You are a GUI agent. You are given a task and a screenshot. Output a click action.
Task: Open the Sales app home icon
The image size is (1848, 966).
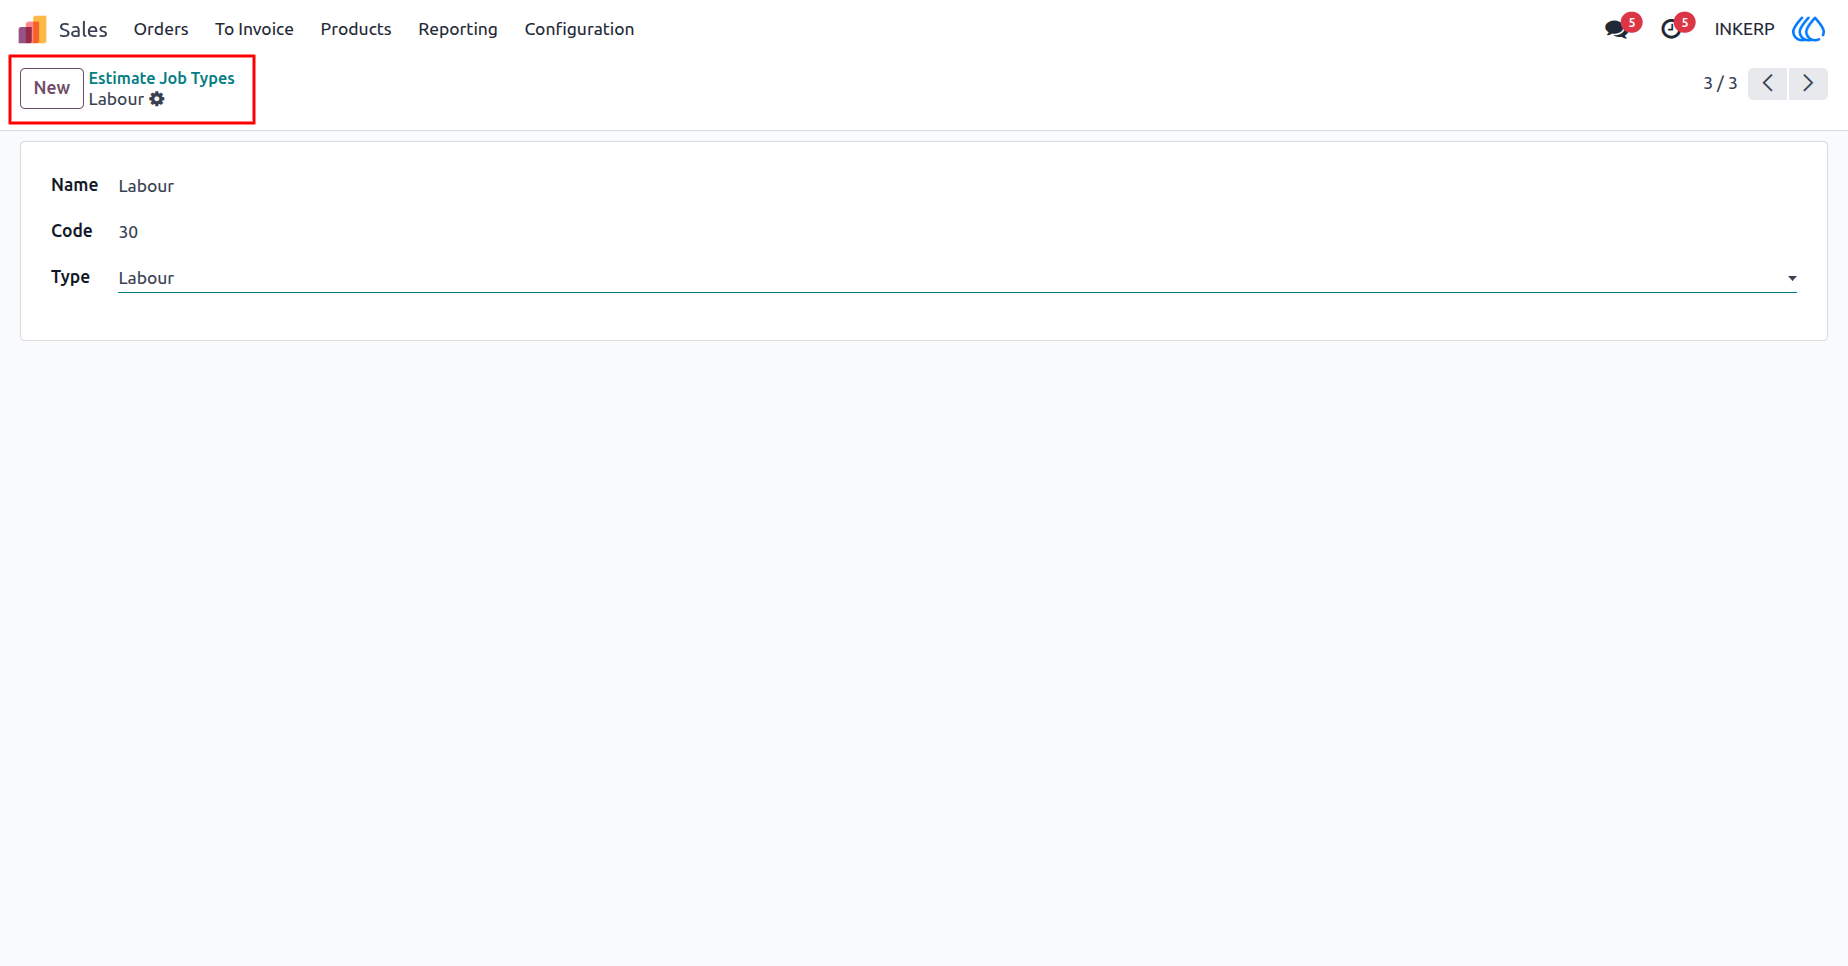32,29
